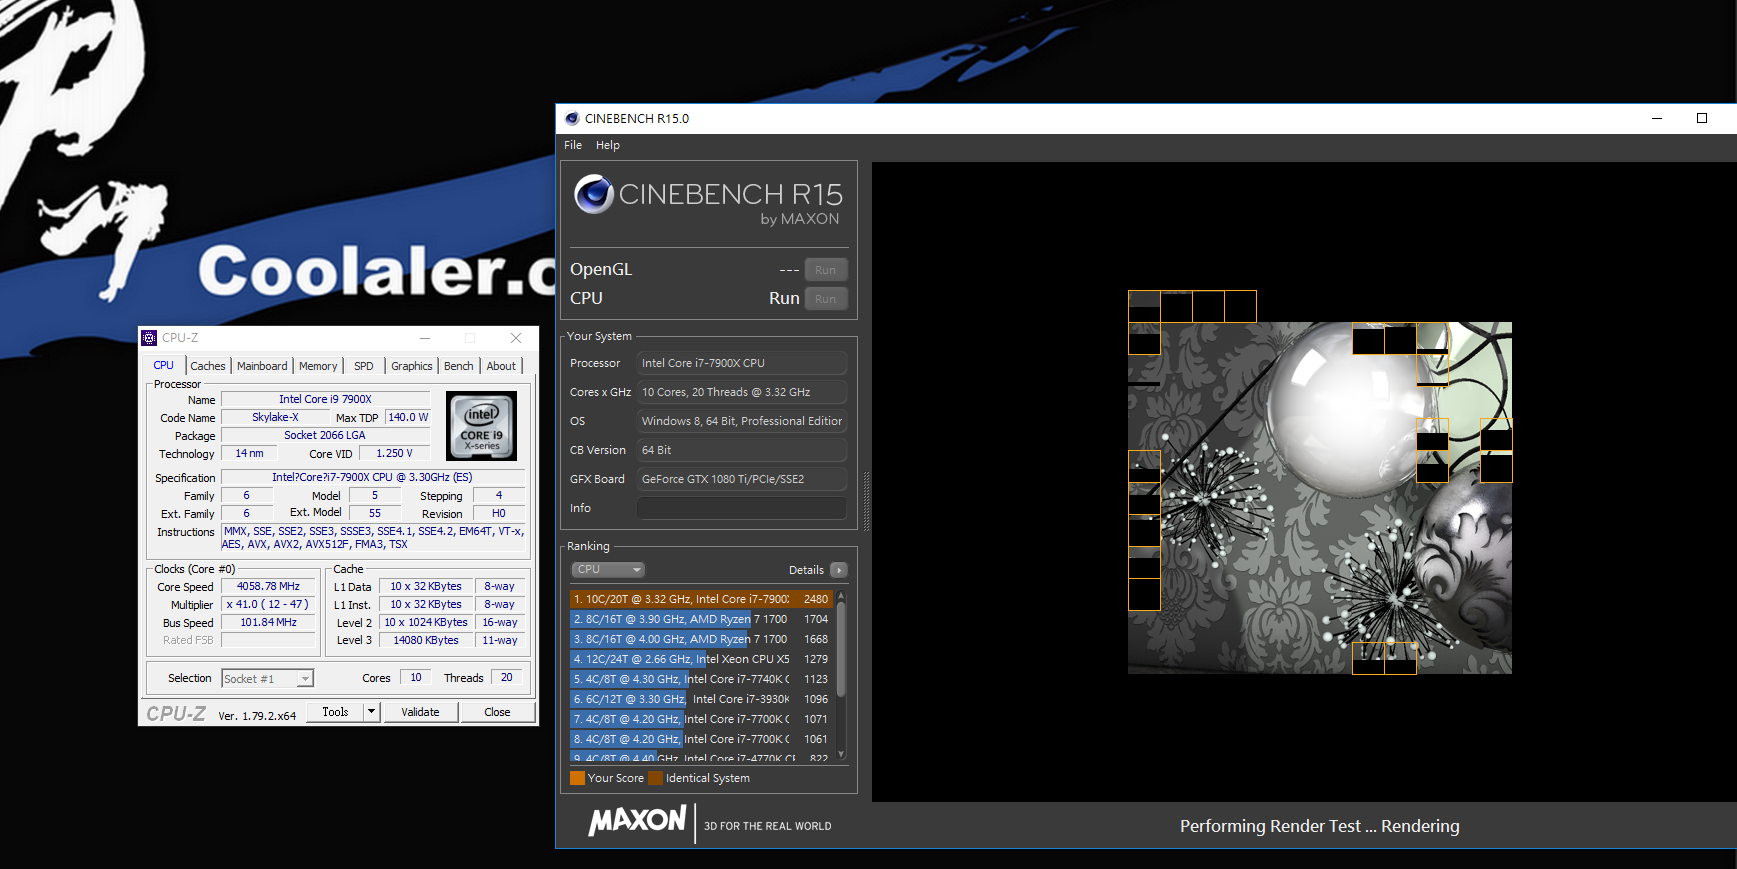
Task: Click the Details arrow button in Ranking
Action: click(x=838, y=570)
